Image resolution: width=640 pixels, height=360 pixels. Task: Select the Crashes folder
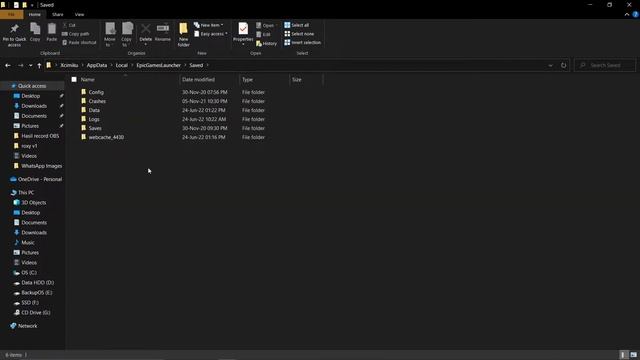pyautogui.click(x=97, y=101)
